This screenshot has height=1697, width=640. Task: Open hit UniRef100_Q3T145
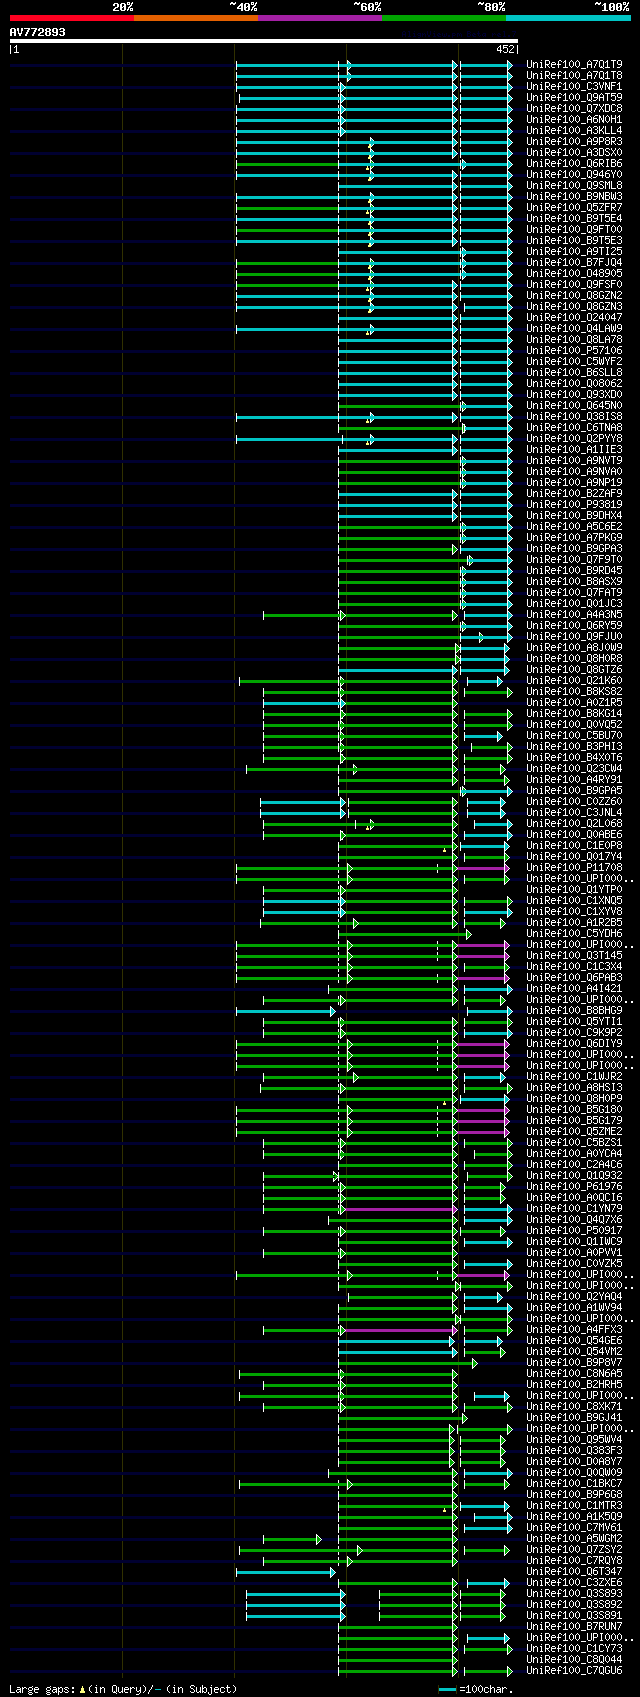click(574, 955)
